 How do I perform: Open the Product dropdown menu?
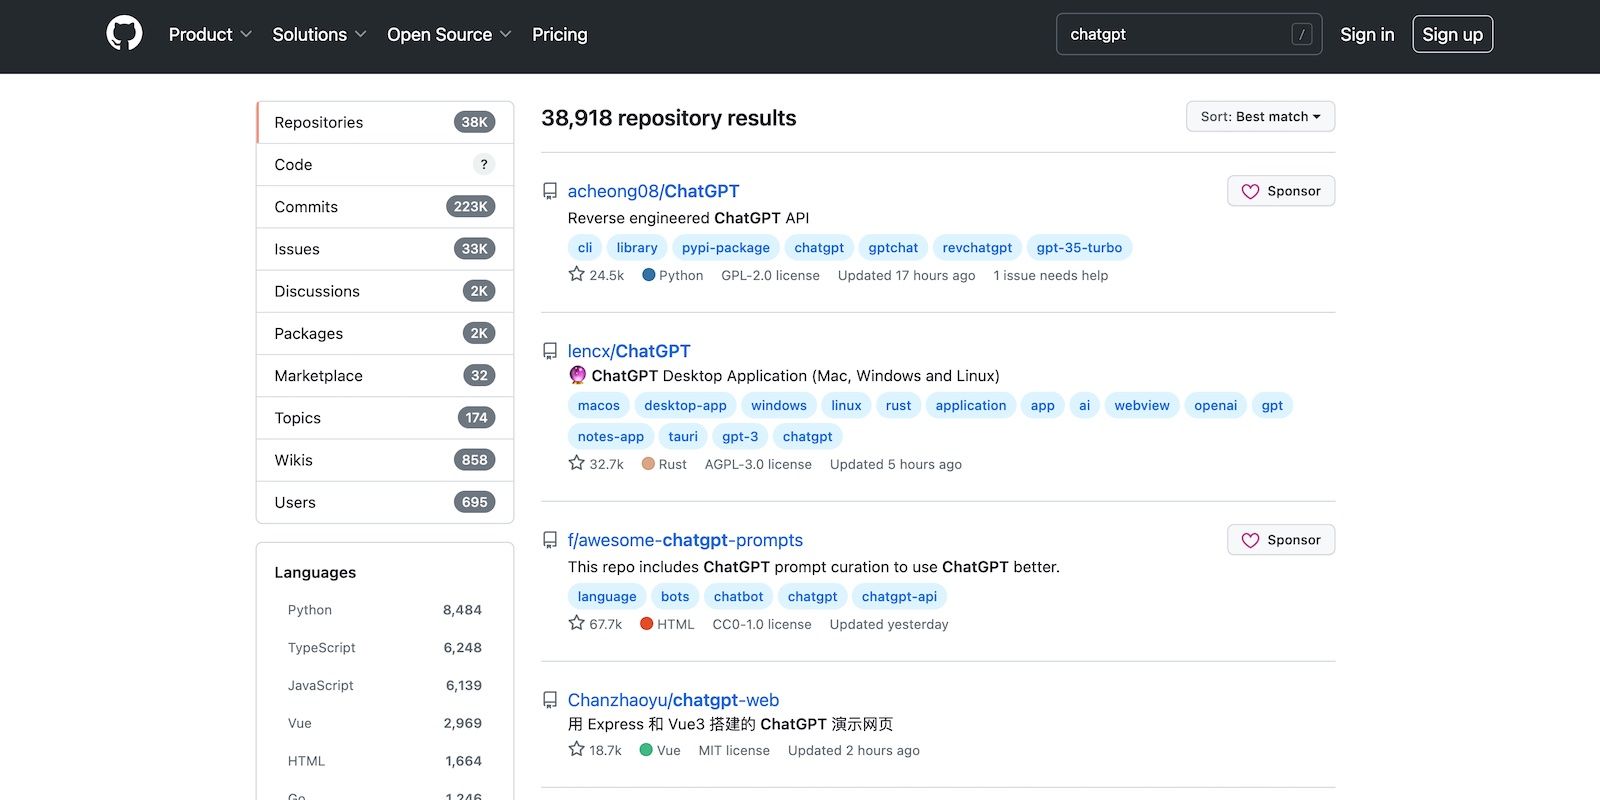tap(210, 34)
